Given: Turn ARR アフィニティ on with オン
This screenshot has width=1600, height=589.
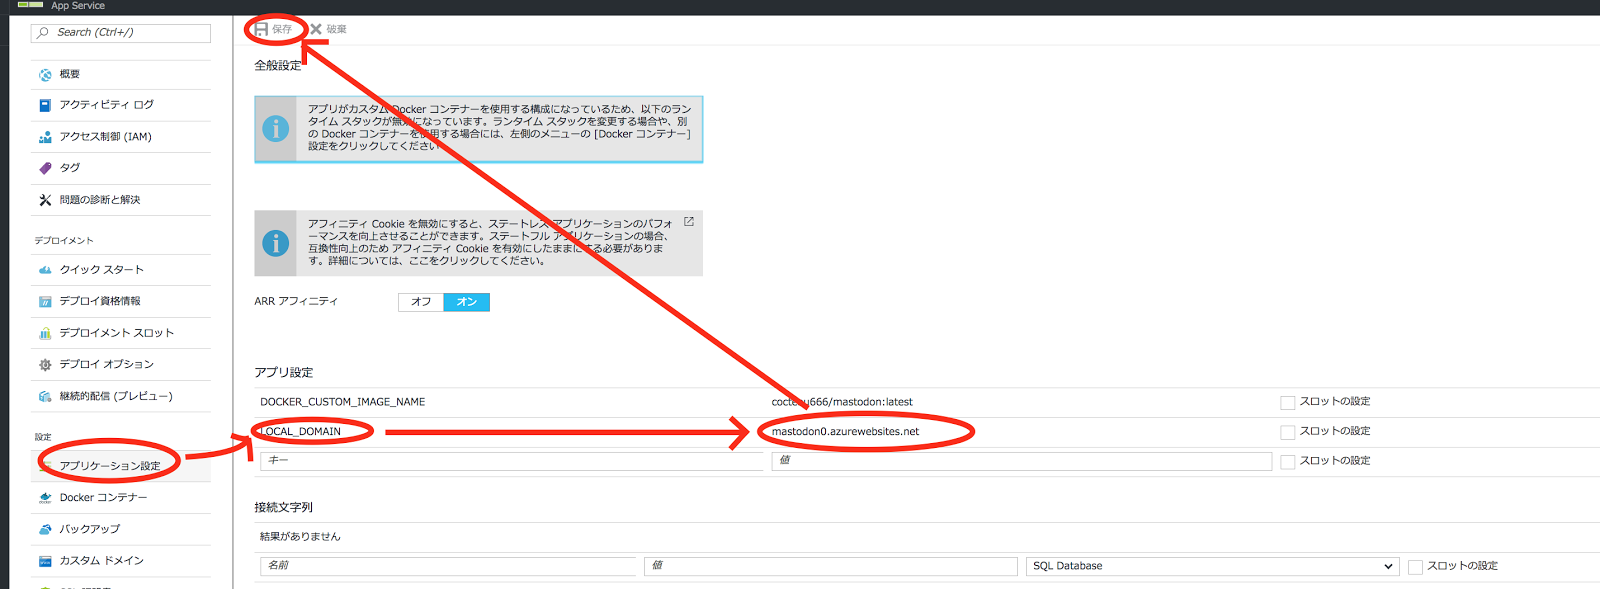Looking at the screenshot, I should (467, 302).
